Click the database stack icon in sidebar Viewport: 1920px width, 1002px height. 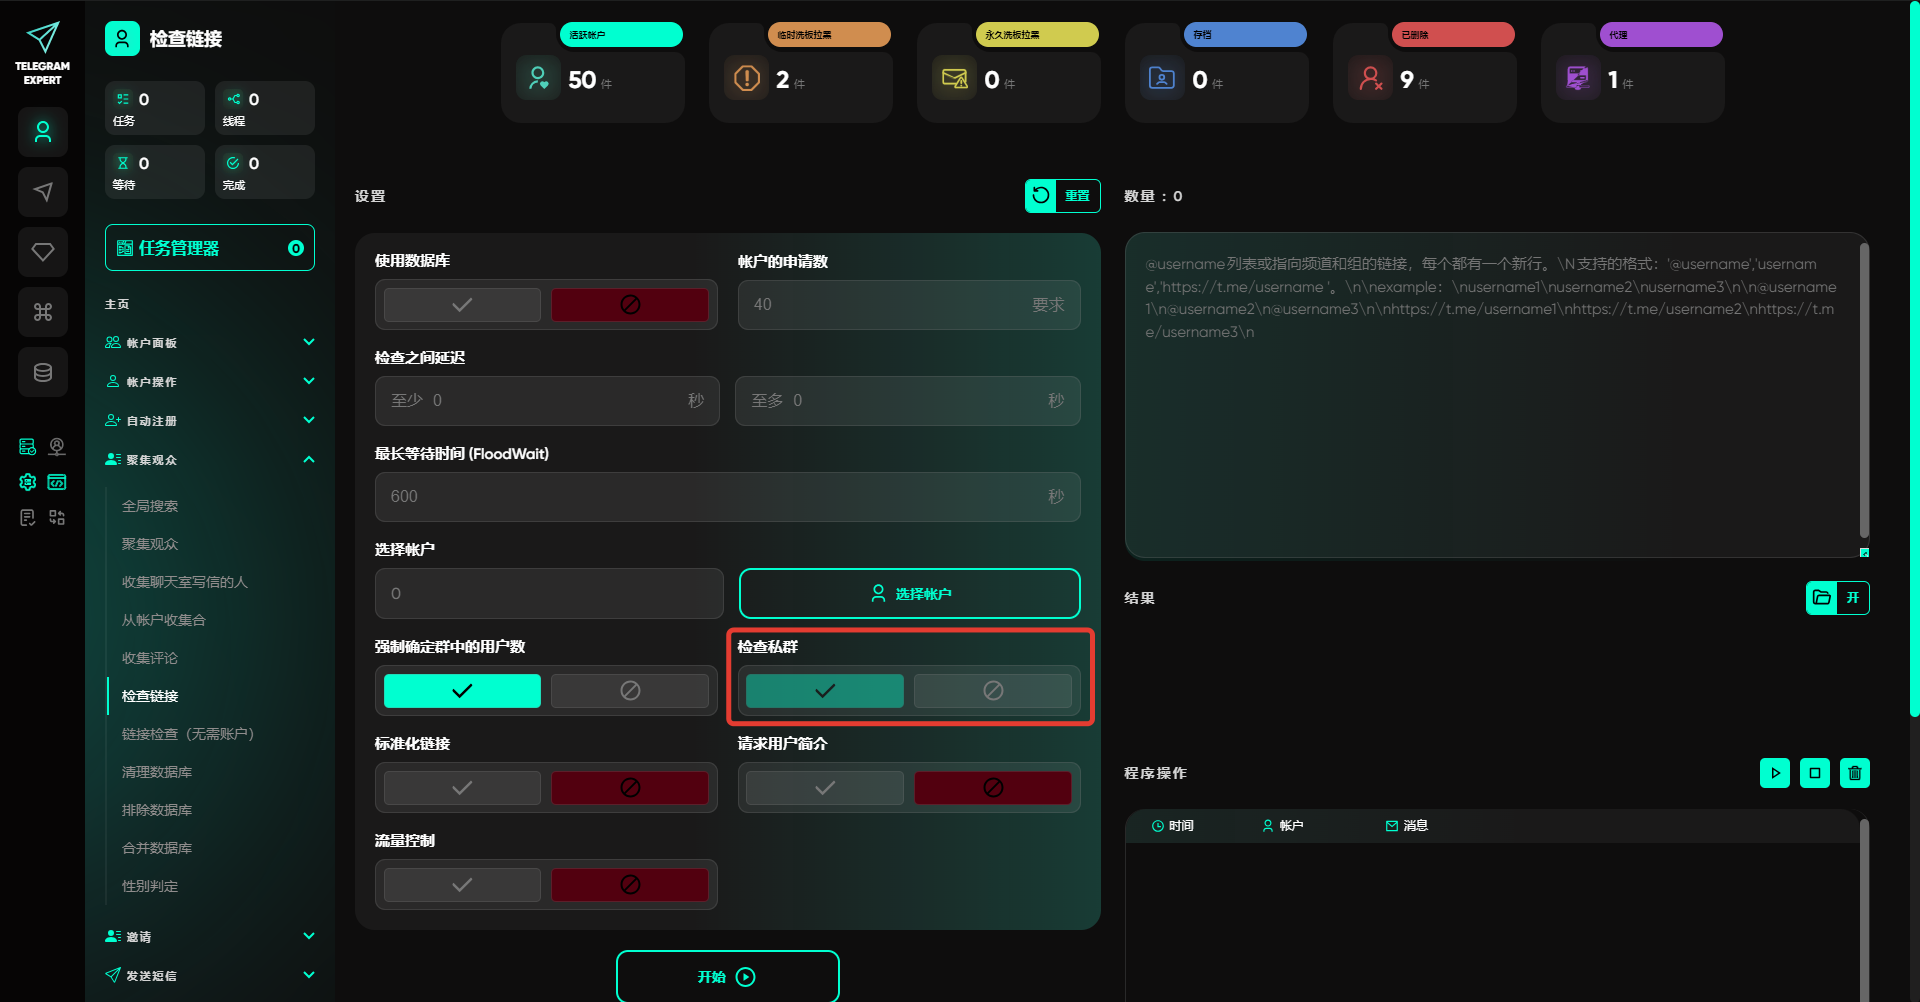tap(43, 372)
